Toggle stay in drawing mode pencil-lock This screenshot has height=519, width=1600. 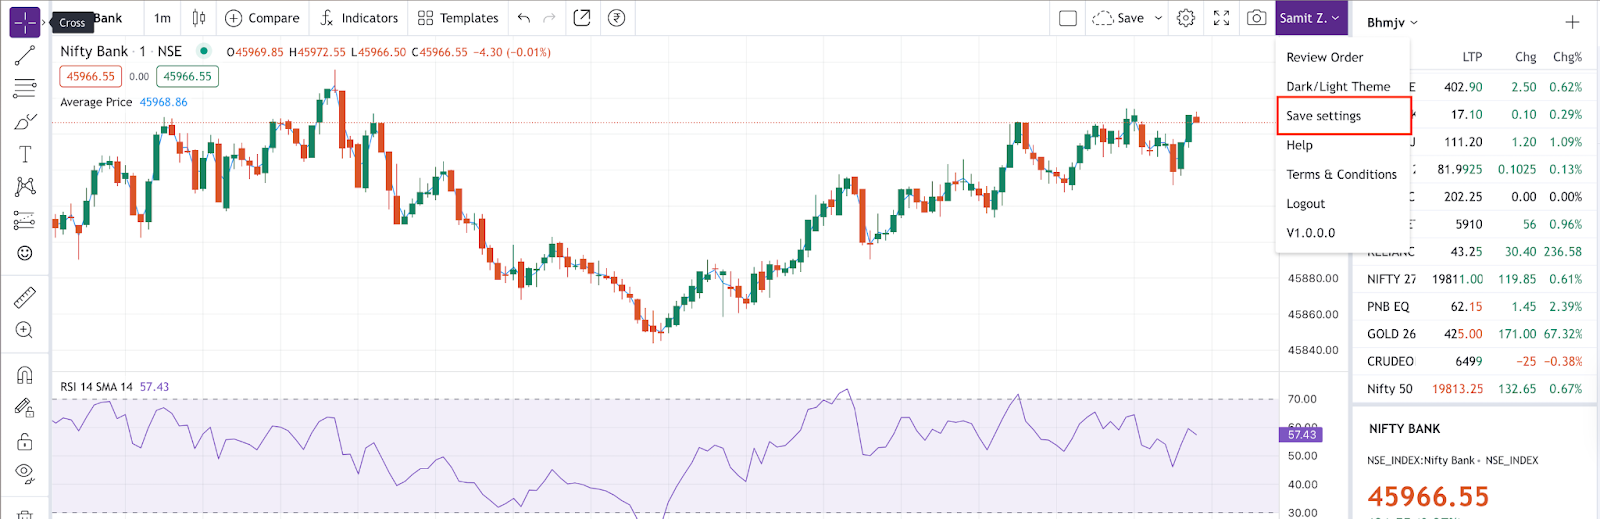pyautogui.click(x=25, y=408)
